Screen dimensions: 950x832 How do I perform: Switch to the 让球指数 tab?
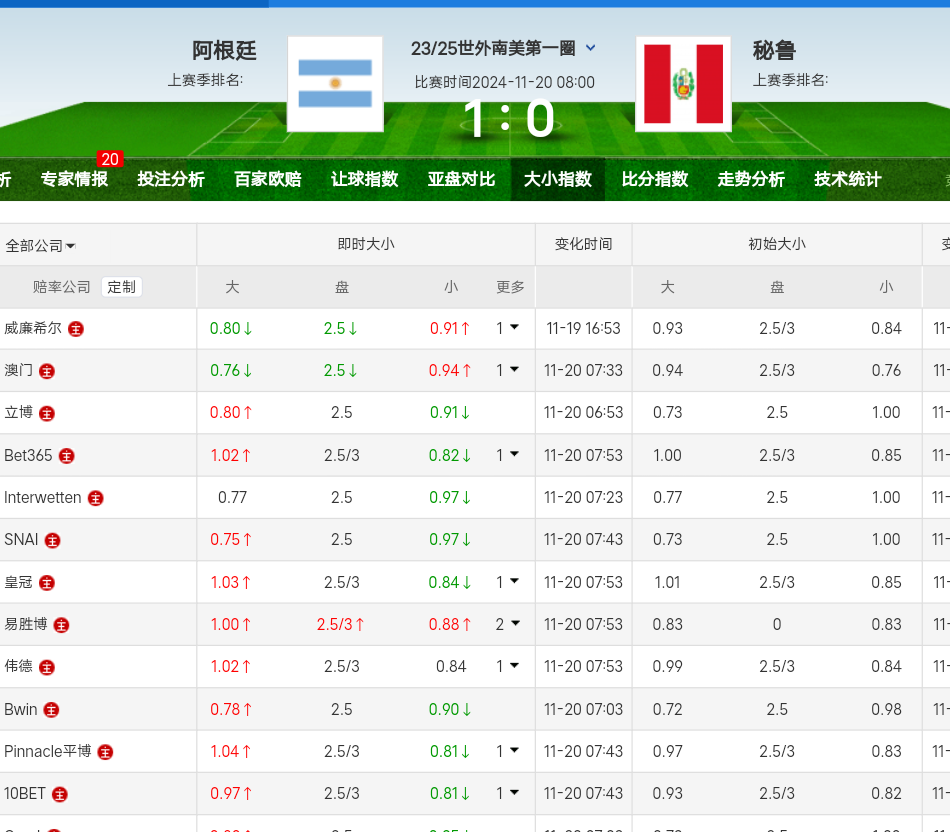coord(364,179)
